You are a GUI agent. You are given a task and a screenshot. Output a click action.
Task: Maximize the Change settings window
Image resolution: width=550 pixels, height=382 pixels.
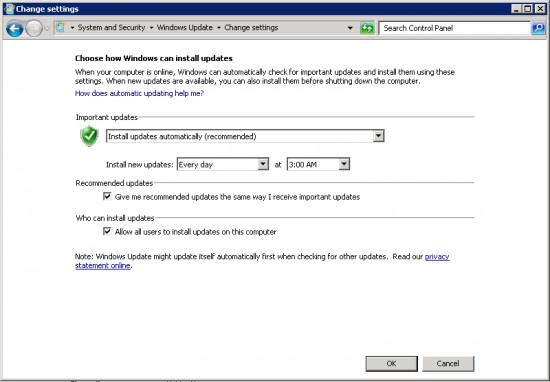pyautogui.click(x=528, y=8)
